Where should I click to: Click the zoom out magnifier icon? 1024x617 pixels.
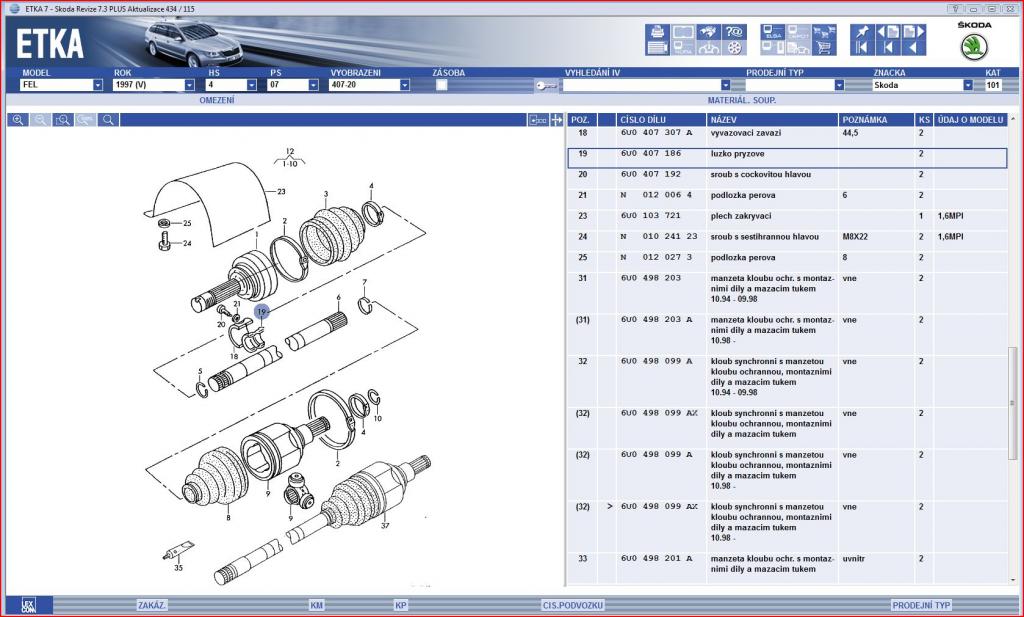point(40,120)
